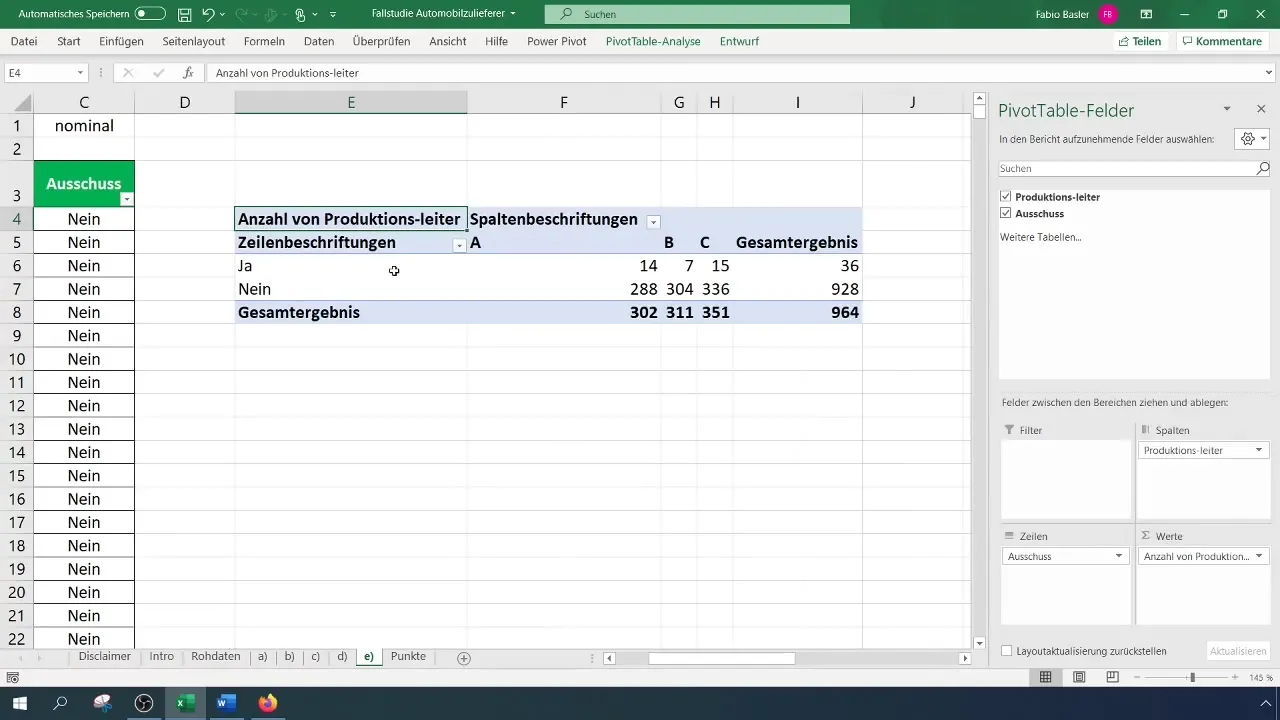Click the Teilen button
This screenshot has height=720, width=1280.
pyautogui.click(x=1140, y=42)
